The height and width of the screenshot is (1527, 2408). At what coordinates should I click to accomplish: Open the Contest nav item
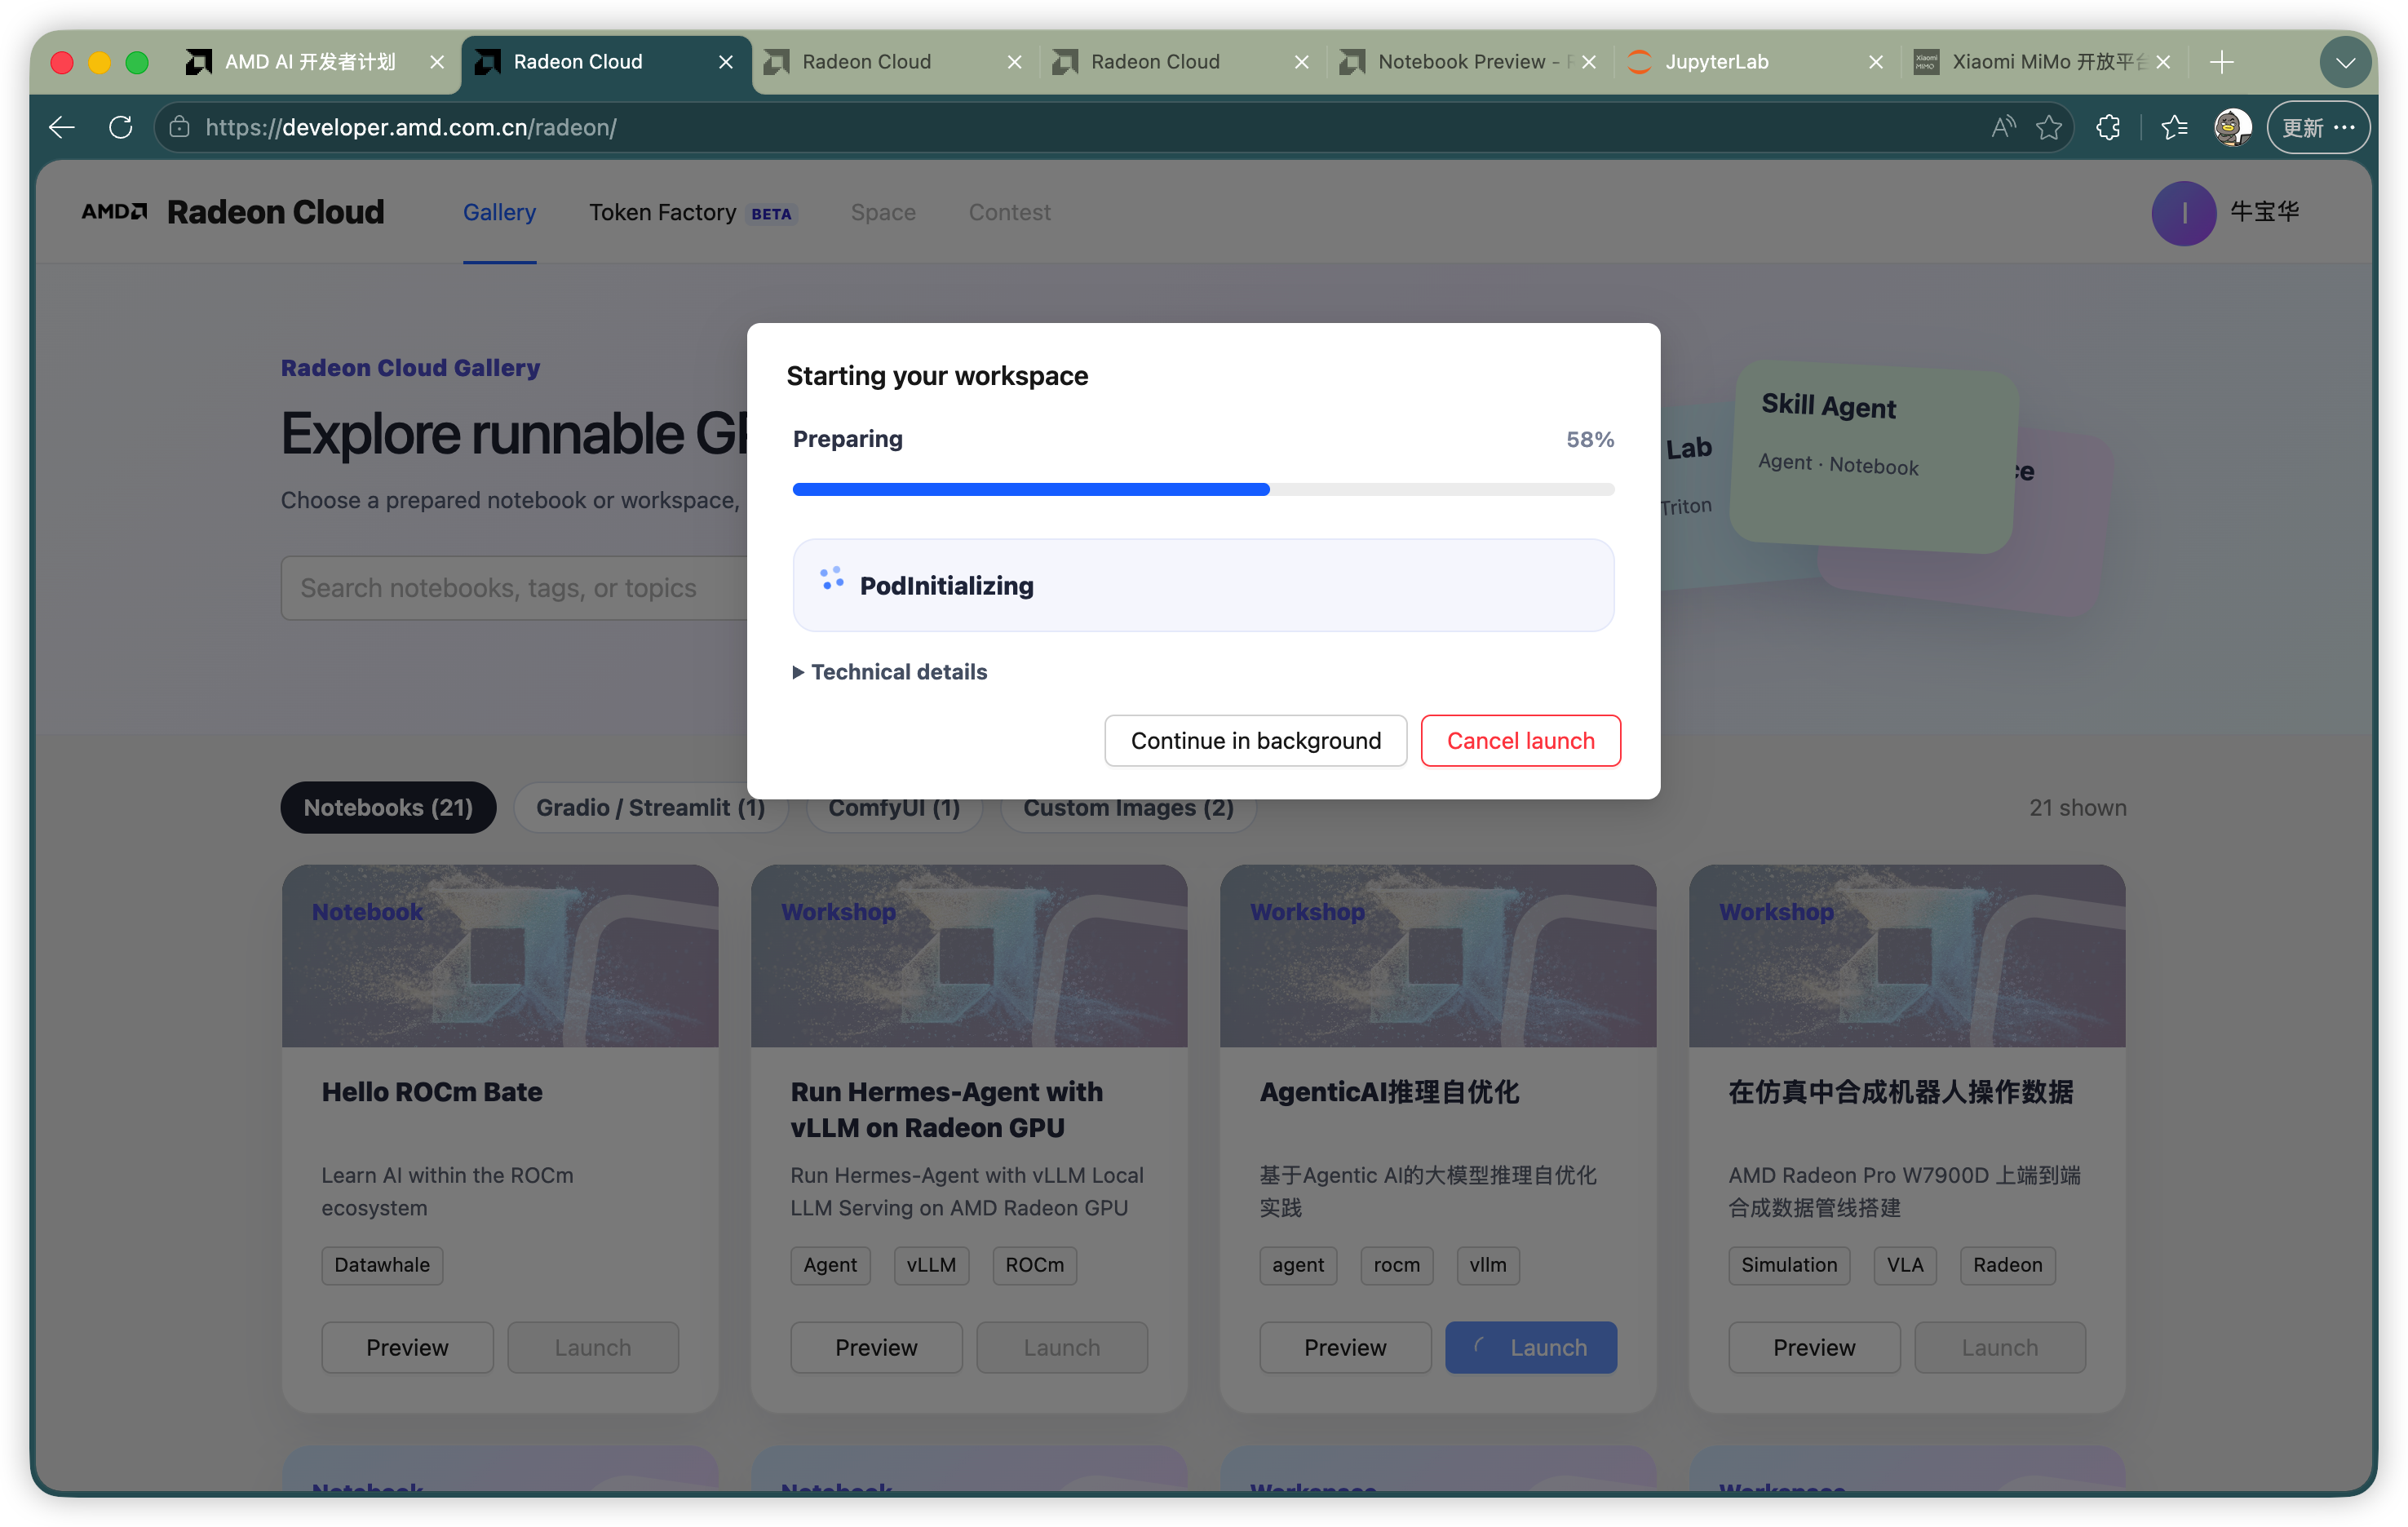click(x=1009, y=212)
